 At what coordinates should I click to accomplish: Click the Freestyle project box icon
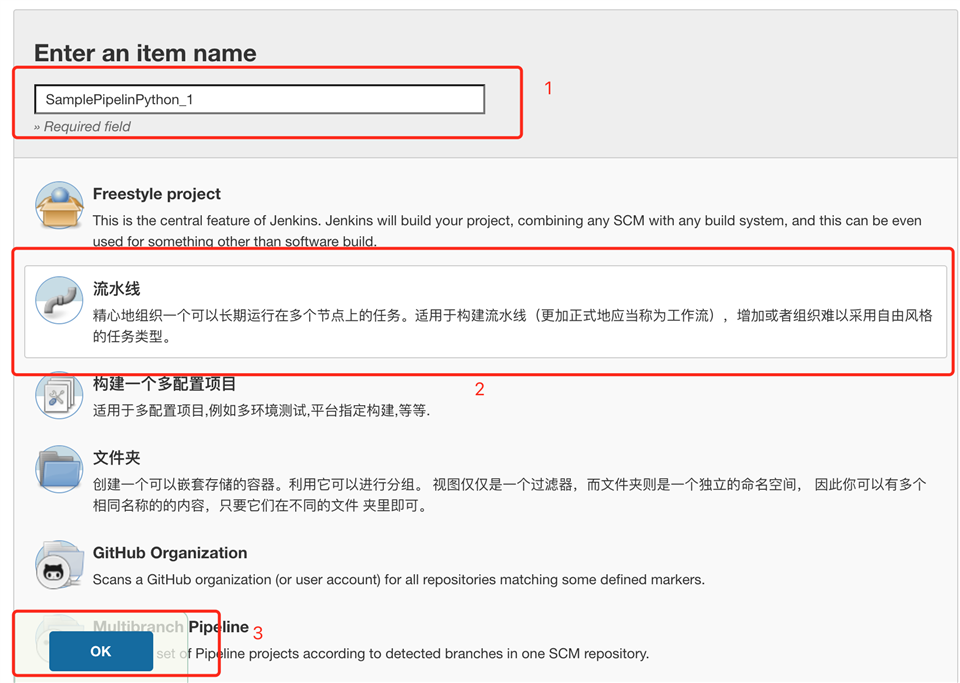click(x=59, y=206)
